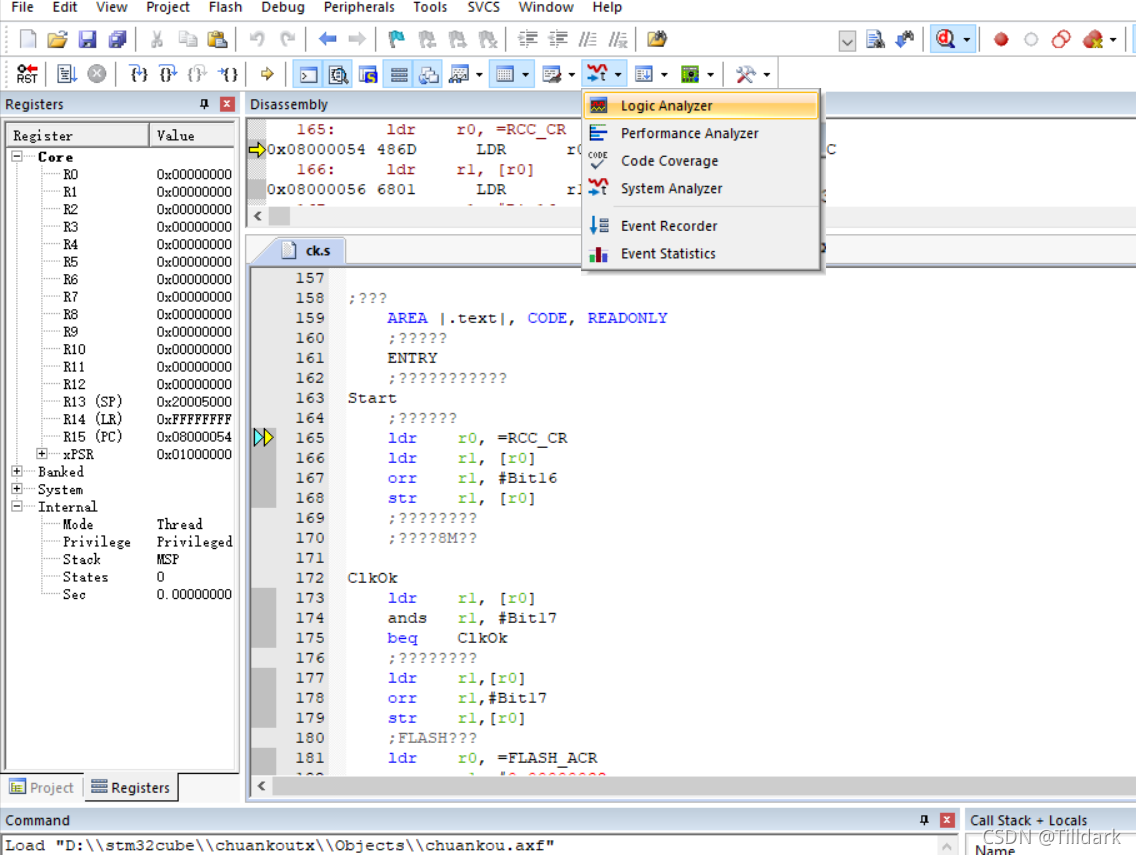Close the Registers panel
This screenshot has height=855, width=1136.
click(227, 104)
